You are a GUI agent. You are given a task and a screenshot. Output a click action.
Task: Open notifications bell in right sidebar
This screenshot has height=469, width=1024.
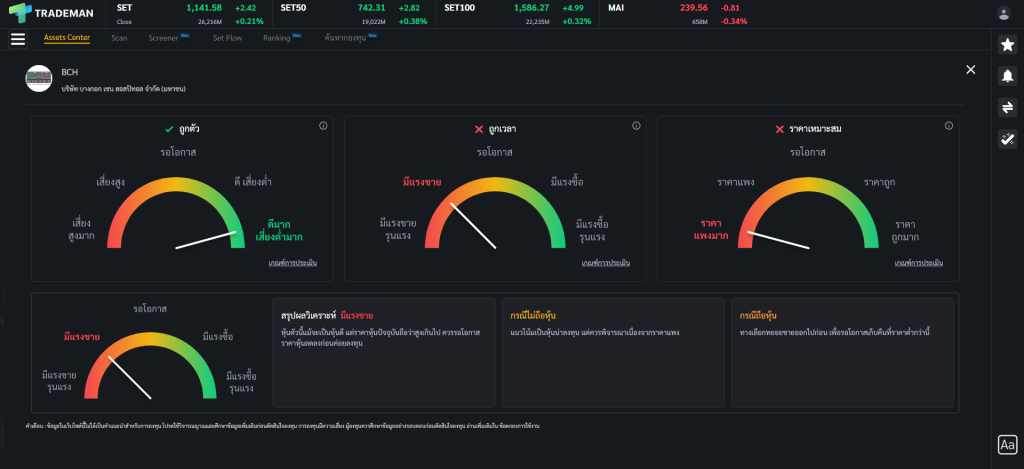click(x=1007, y=76)
